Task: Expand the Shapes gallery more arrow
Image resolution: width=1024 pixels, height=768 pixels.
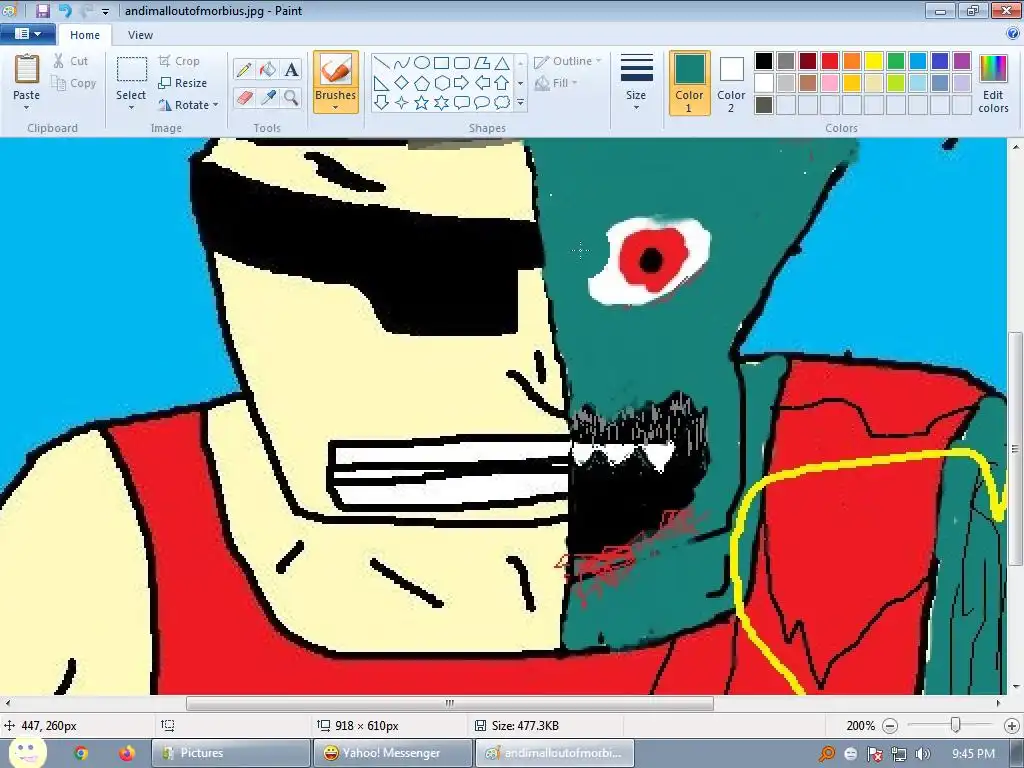Action: tap(520, 103)
